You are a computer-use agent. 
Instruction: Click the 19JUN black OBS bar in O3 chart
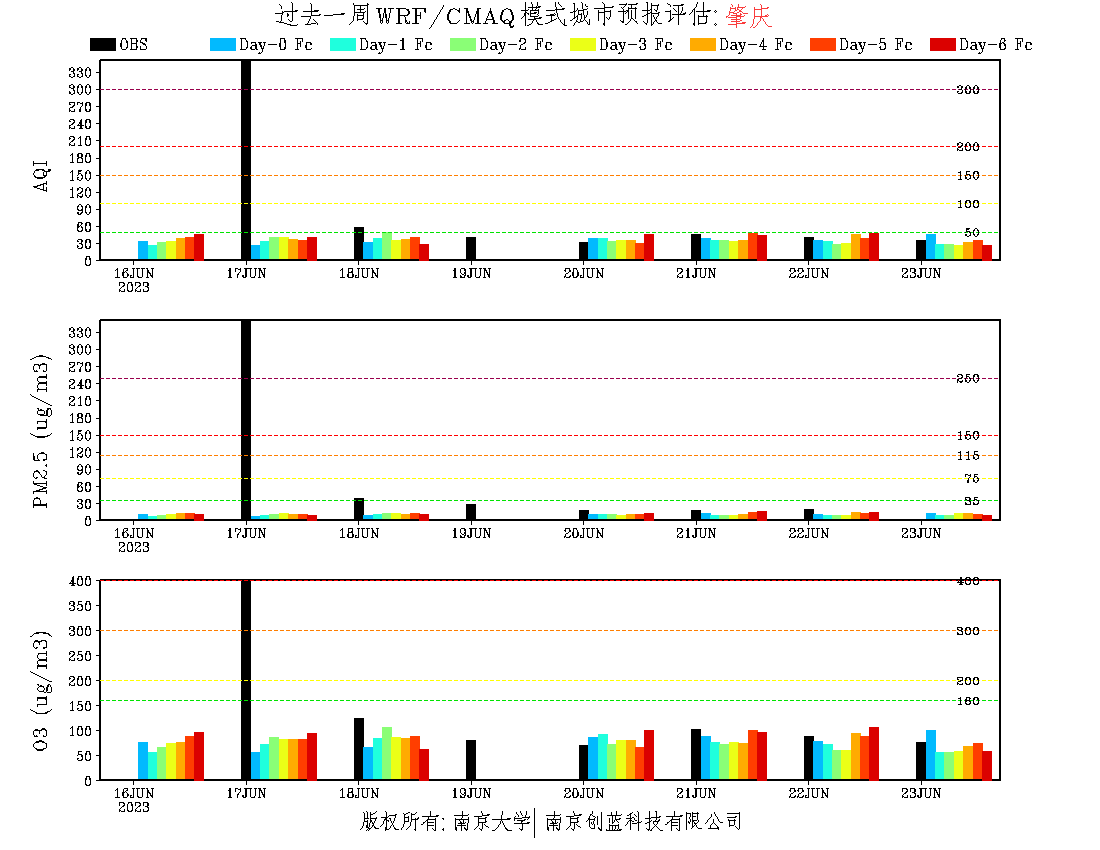tap(471, 760)
